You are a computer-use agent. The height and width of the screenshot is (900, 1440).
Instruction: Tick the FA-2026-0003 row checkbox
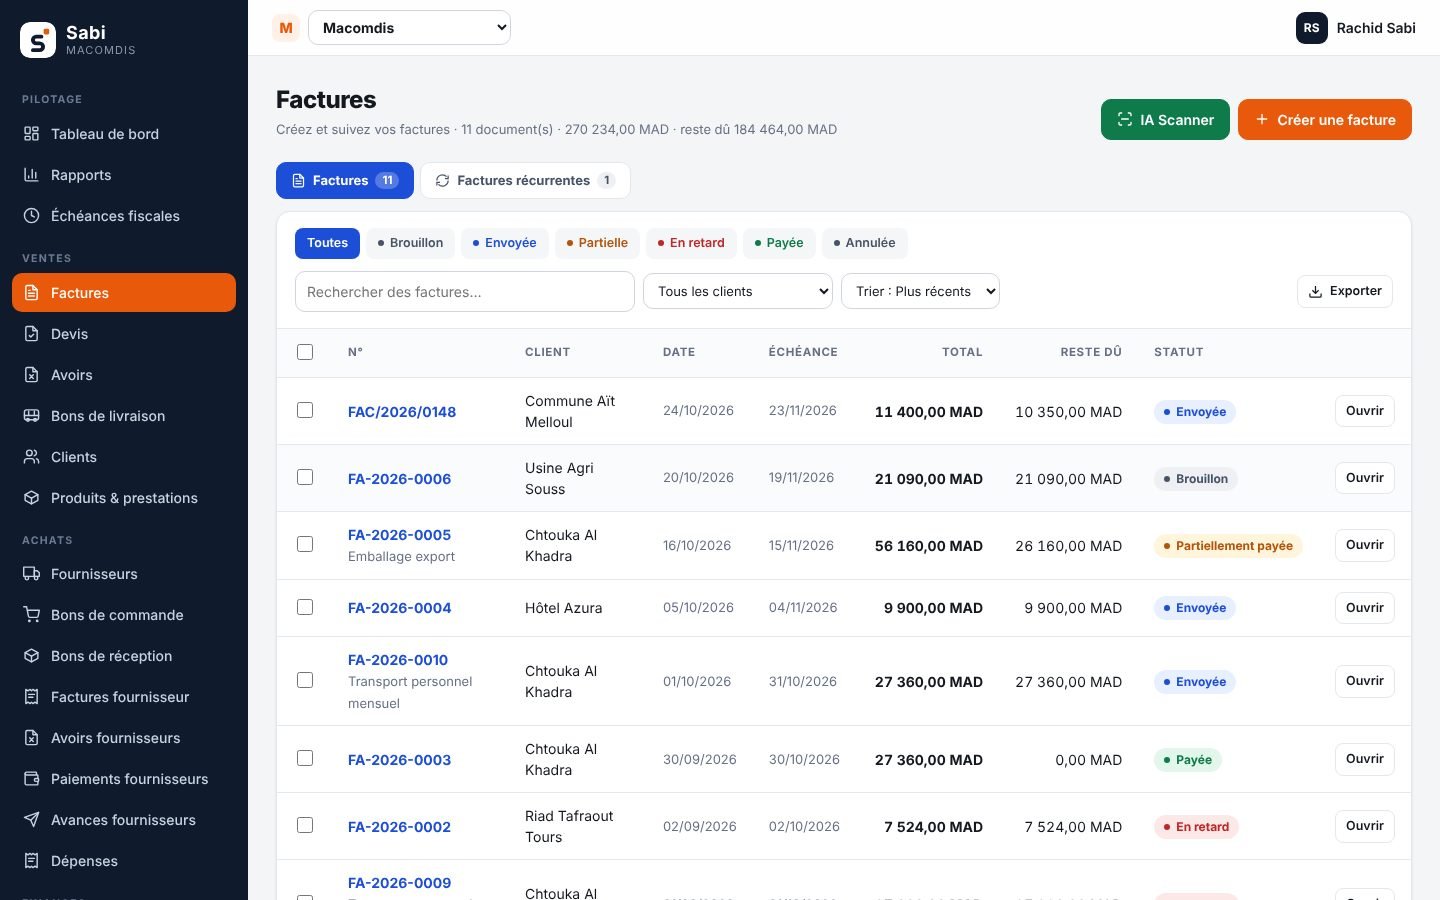305,758
